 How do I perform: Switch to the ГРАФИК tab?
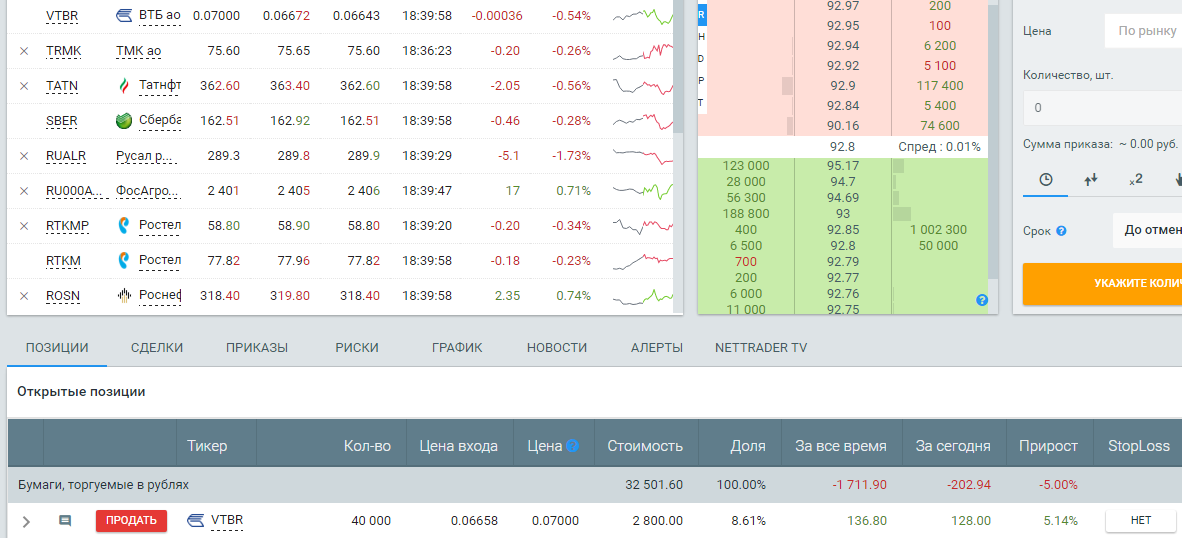[458, 348]
